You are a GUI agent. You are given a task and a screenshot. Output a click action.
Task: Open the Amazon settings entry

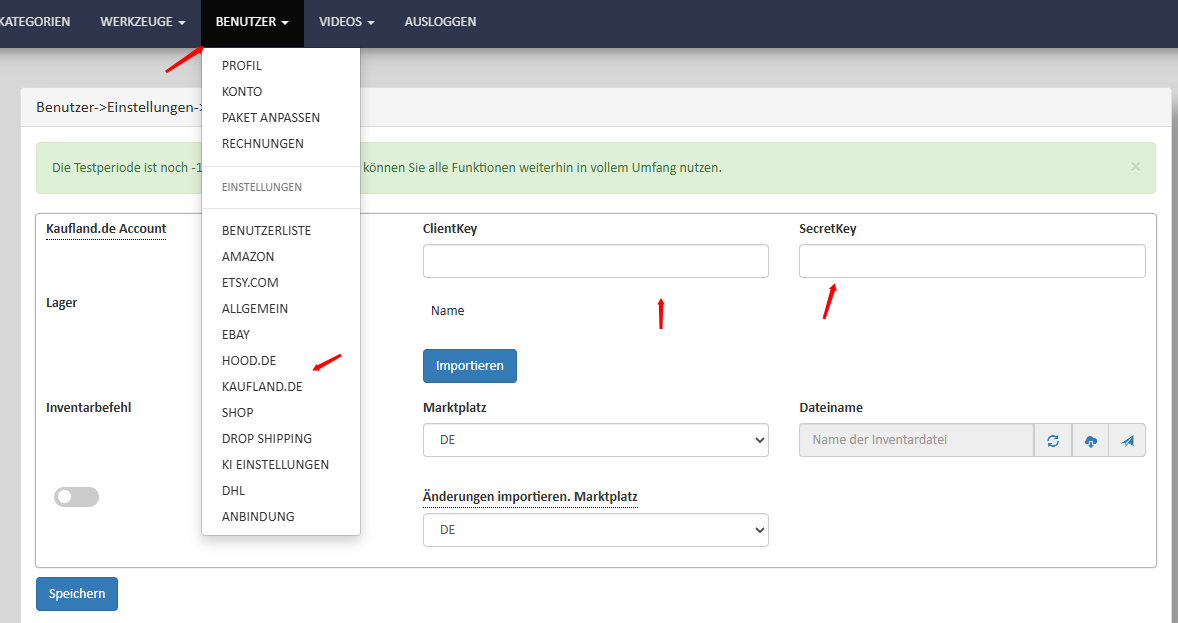248,256
